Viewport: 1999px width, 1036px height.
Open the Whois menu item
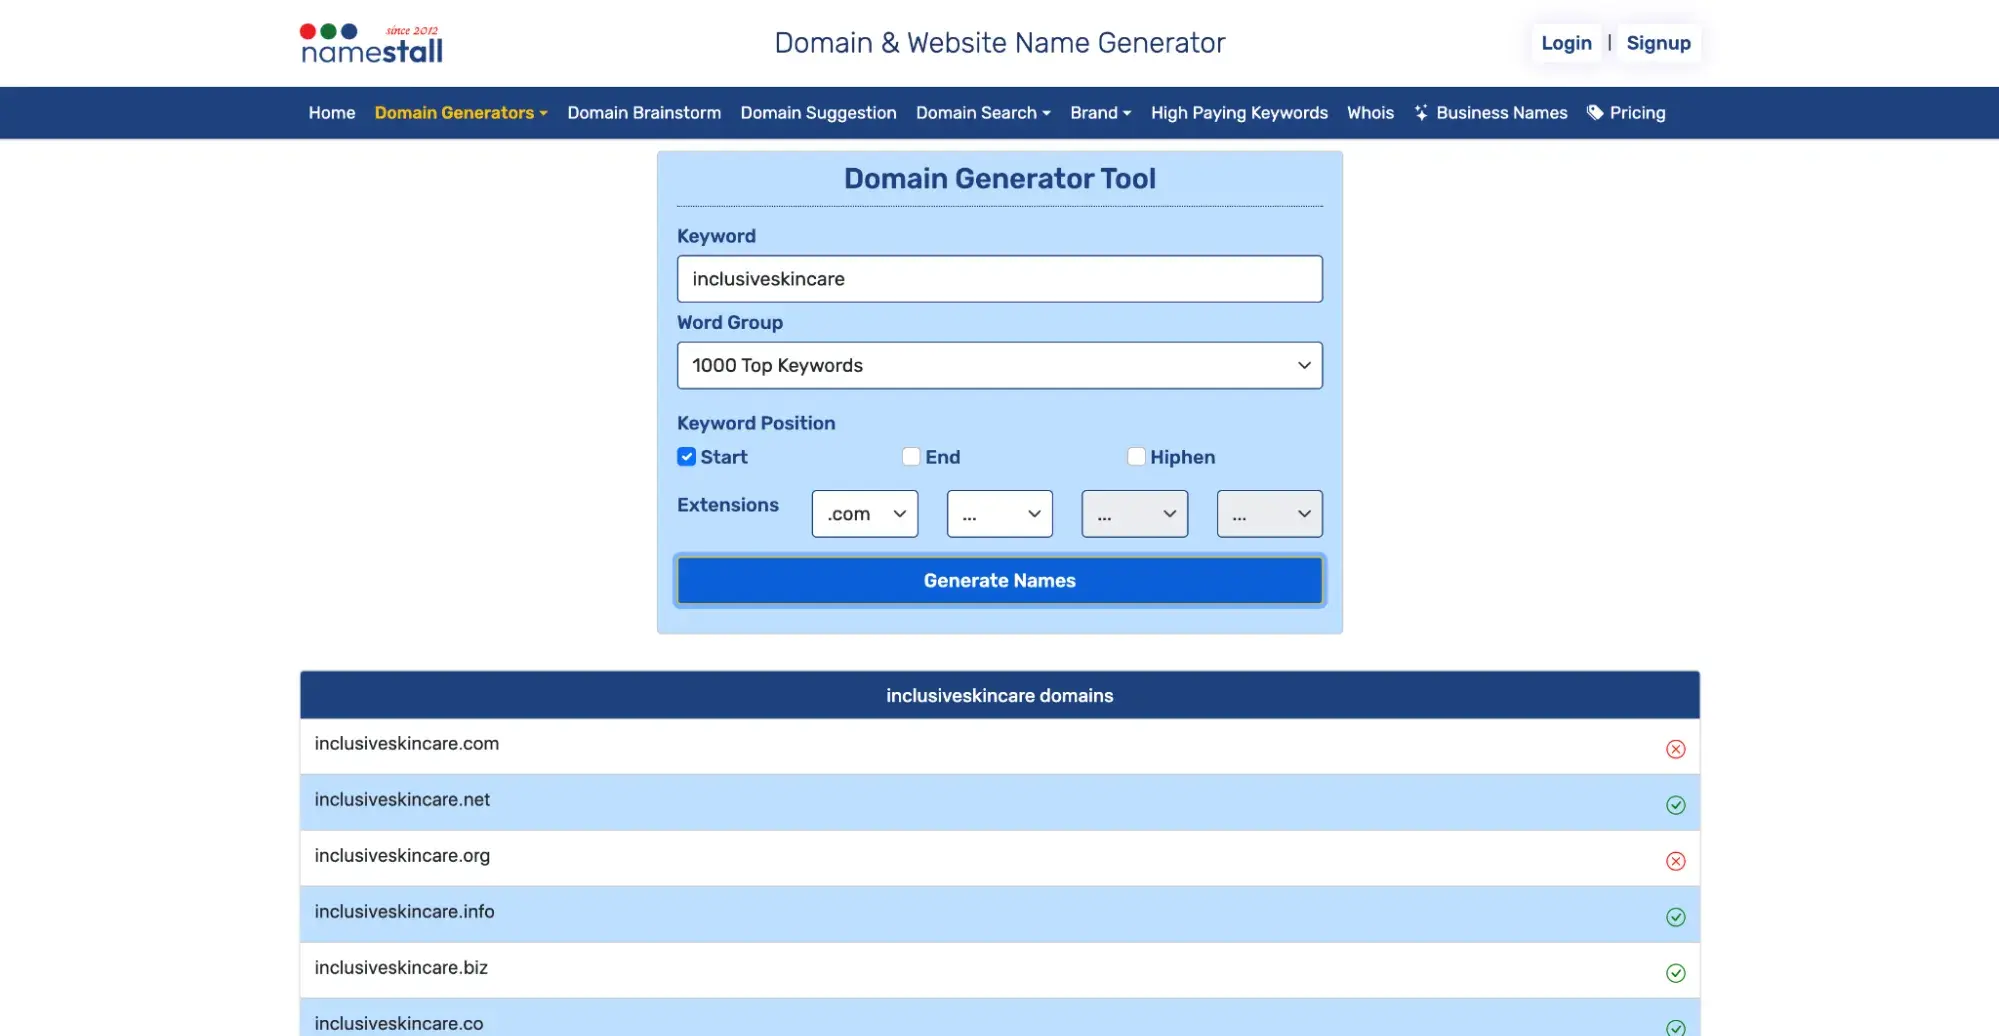[1369, 113]
